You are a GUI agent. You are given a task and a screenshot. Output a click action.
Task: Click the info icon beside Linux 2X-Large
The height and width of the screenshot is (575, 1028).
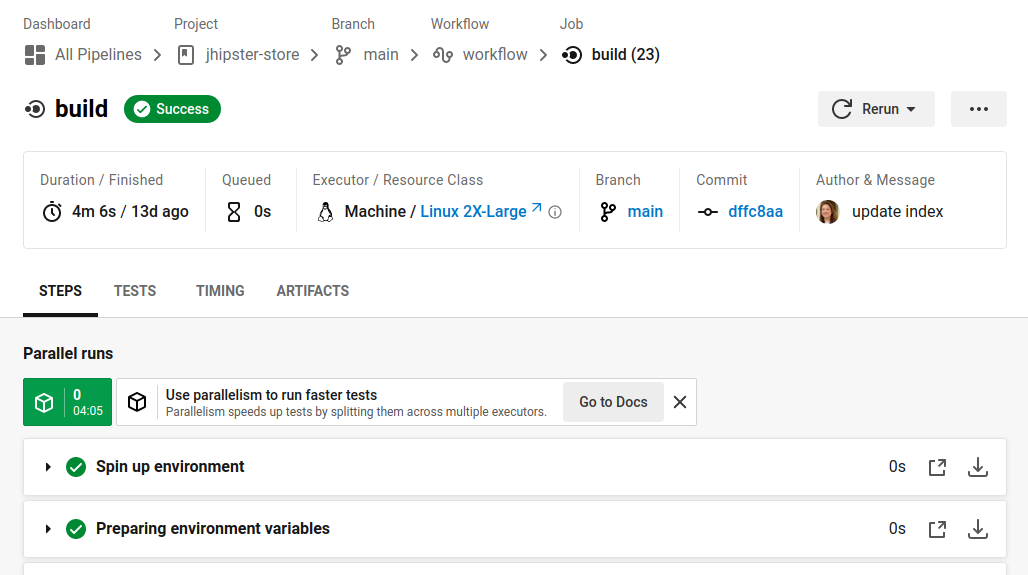point(555,212)
